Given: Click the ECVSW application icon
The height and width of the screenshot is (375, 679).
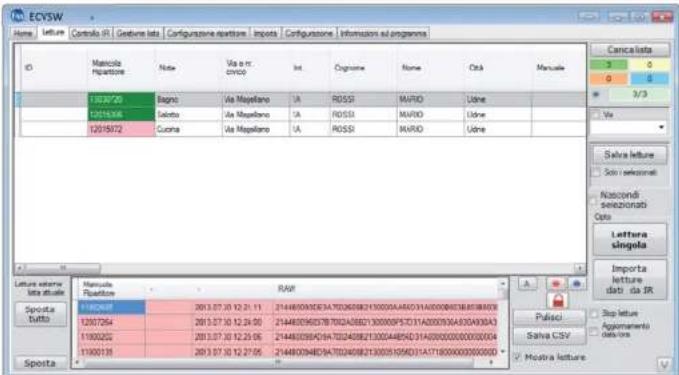Looking at the screenshot, I should pos(18,16).
